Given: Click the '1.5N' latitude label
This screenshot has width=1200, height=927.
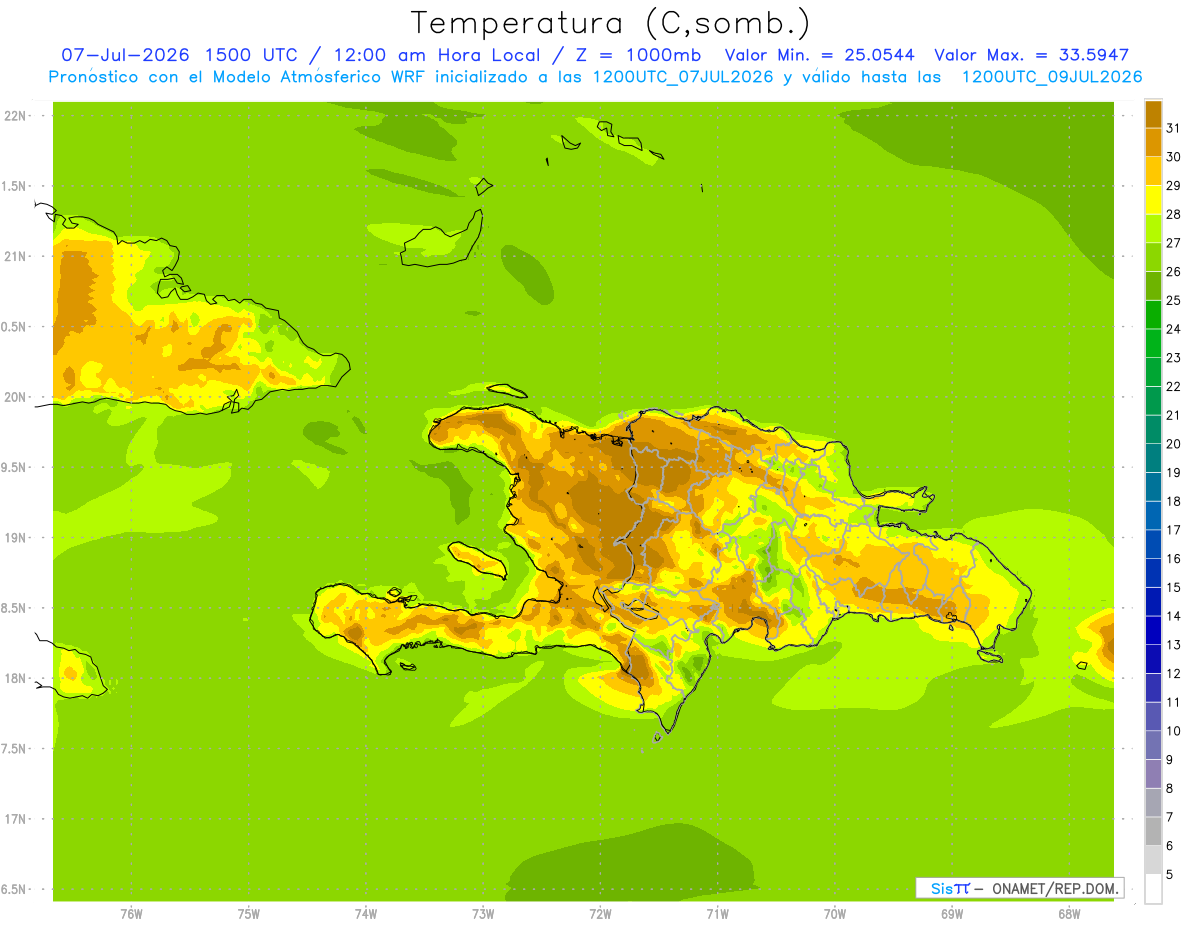Looking at the screenshot, I should pos(14,186).
